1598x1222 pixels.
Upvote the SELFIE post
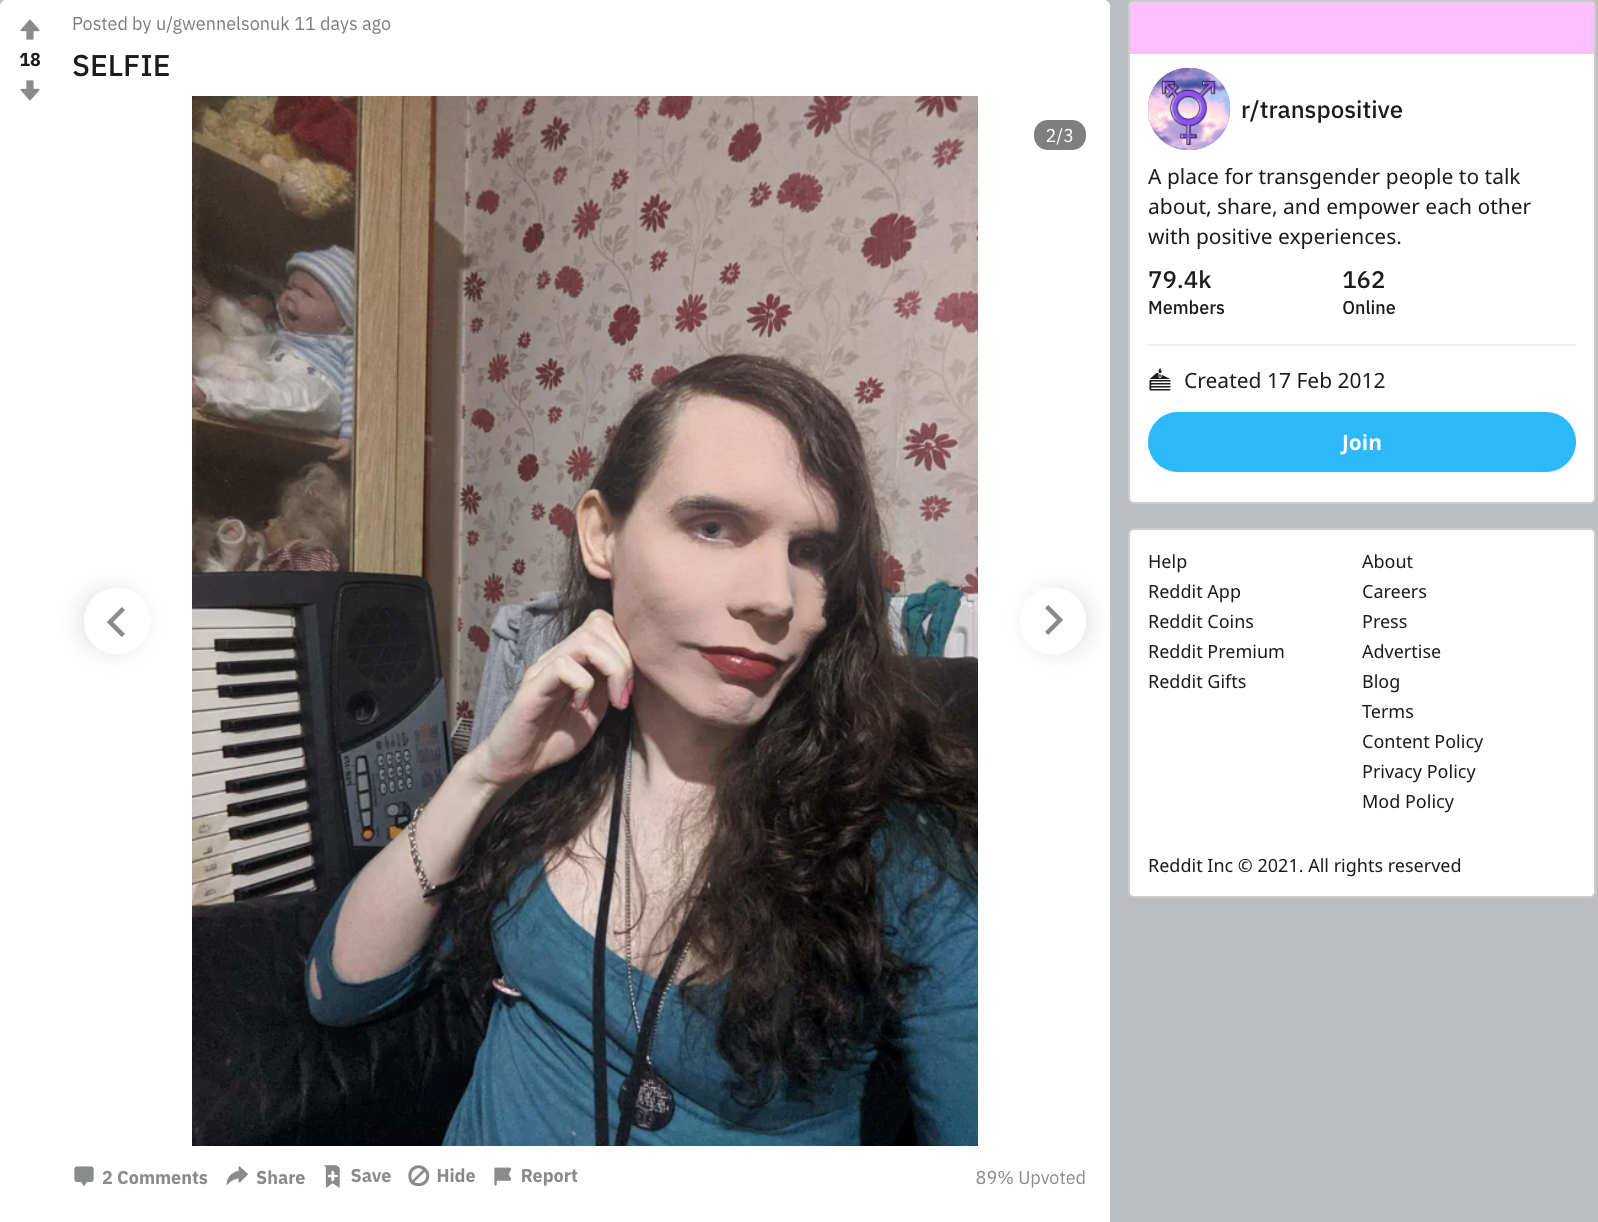coord(30,30)
